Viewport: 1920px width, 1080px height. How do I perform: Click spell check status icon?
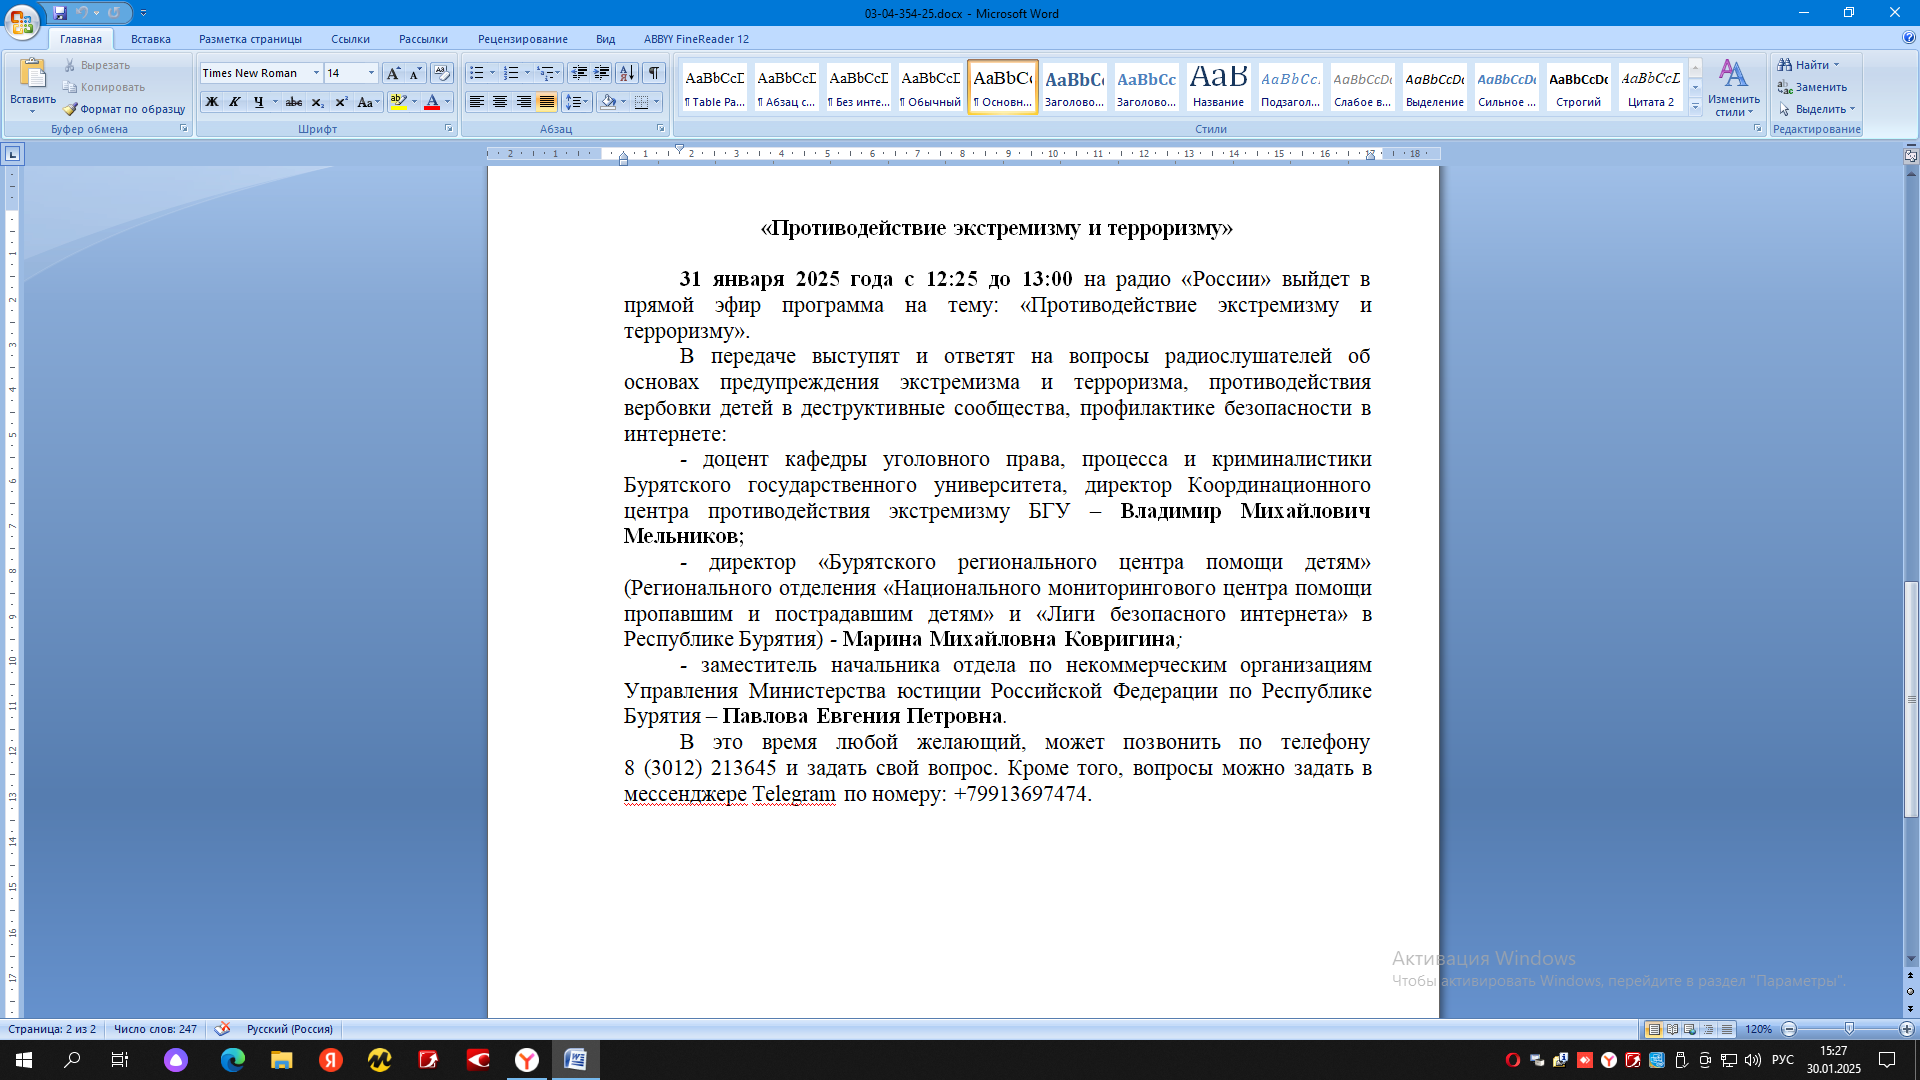tap(222, 1029)
